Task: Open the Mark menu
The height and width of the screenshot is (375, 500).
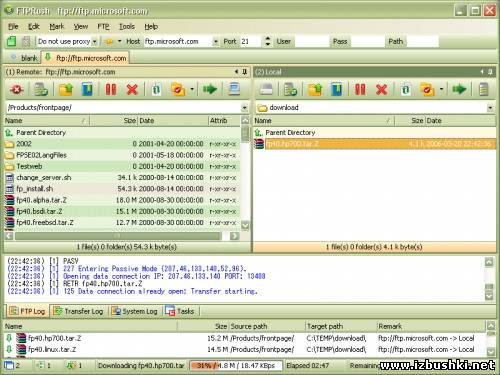Action: pyautogui.click(x=57, y=26)
